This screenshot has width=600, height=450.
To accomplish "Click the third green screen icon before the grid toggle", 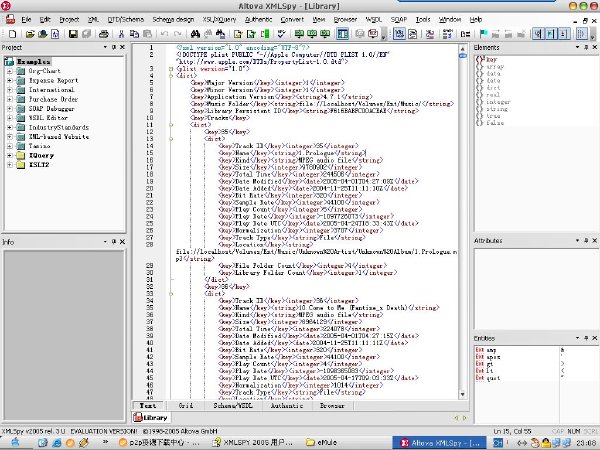I will (325, 34).
